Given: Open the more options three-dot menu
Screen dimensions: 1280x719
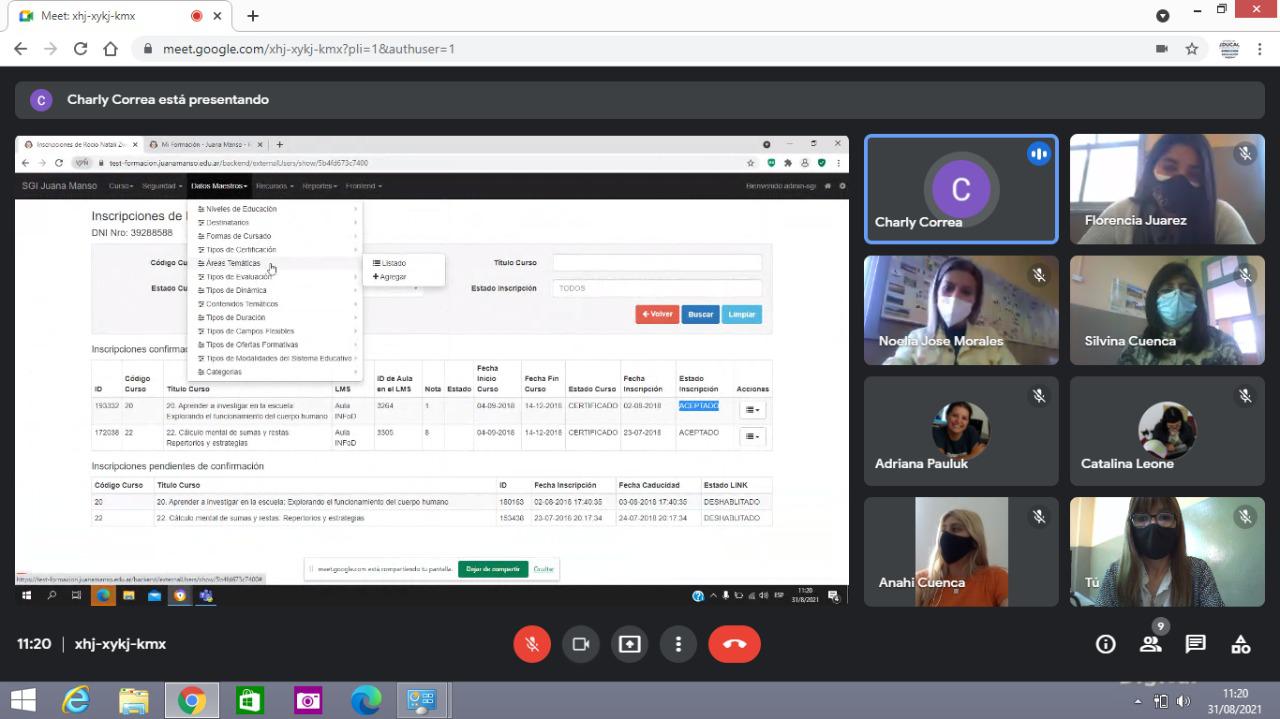Looking at the screenshot, I should pyautogui.click(x=678, y=644).
